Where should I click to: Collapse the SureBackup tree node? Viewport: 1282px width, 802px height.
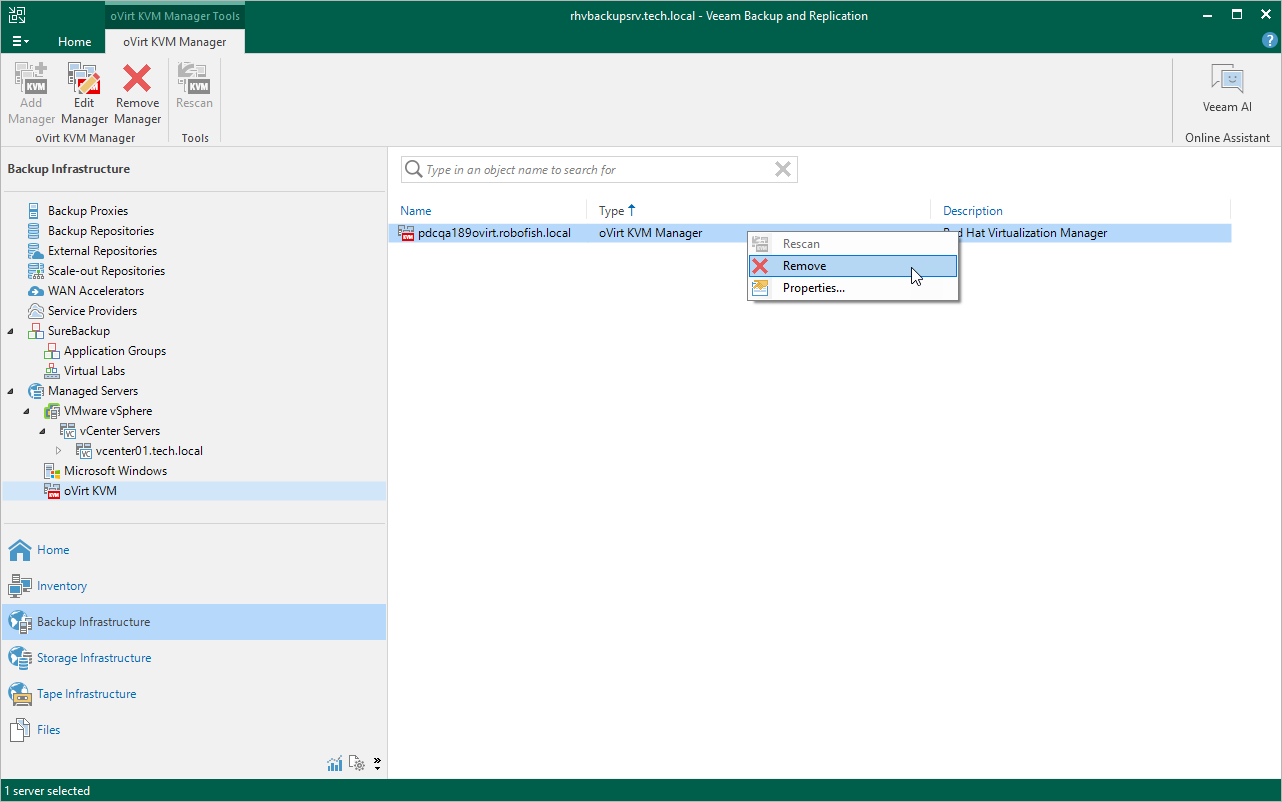tap(11, 331)
